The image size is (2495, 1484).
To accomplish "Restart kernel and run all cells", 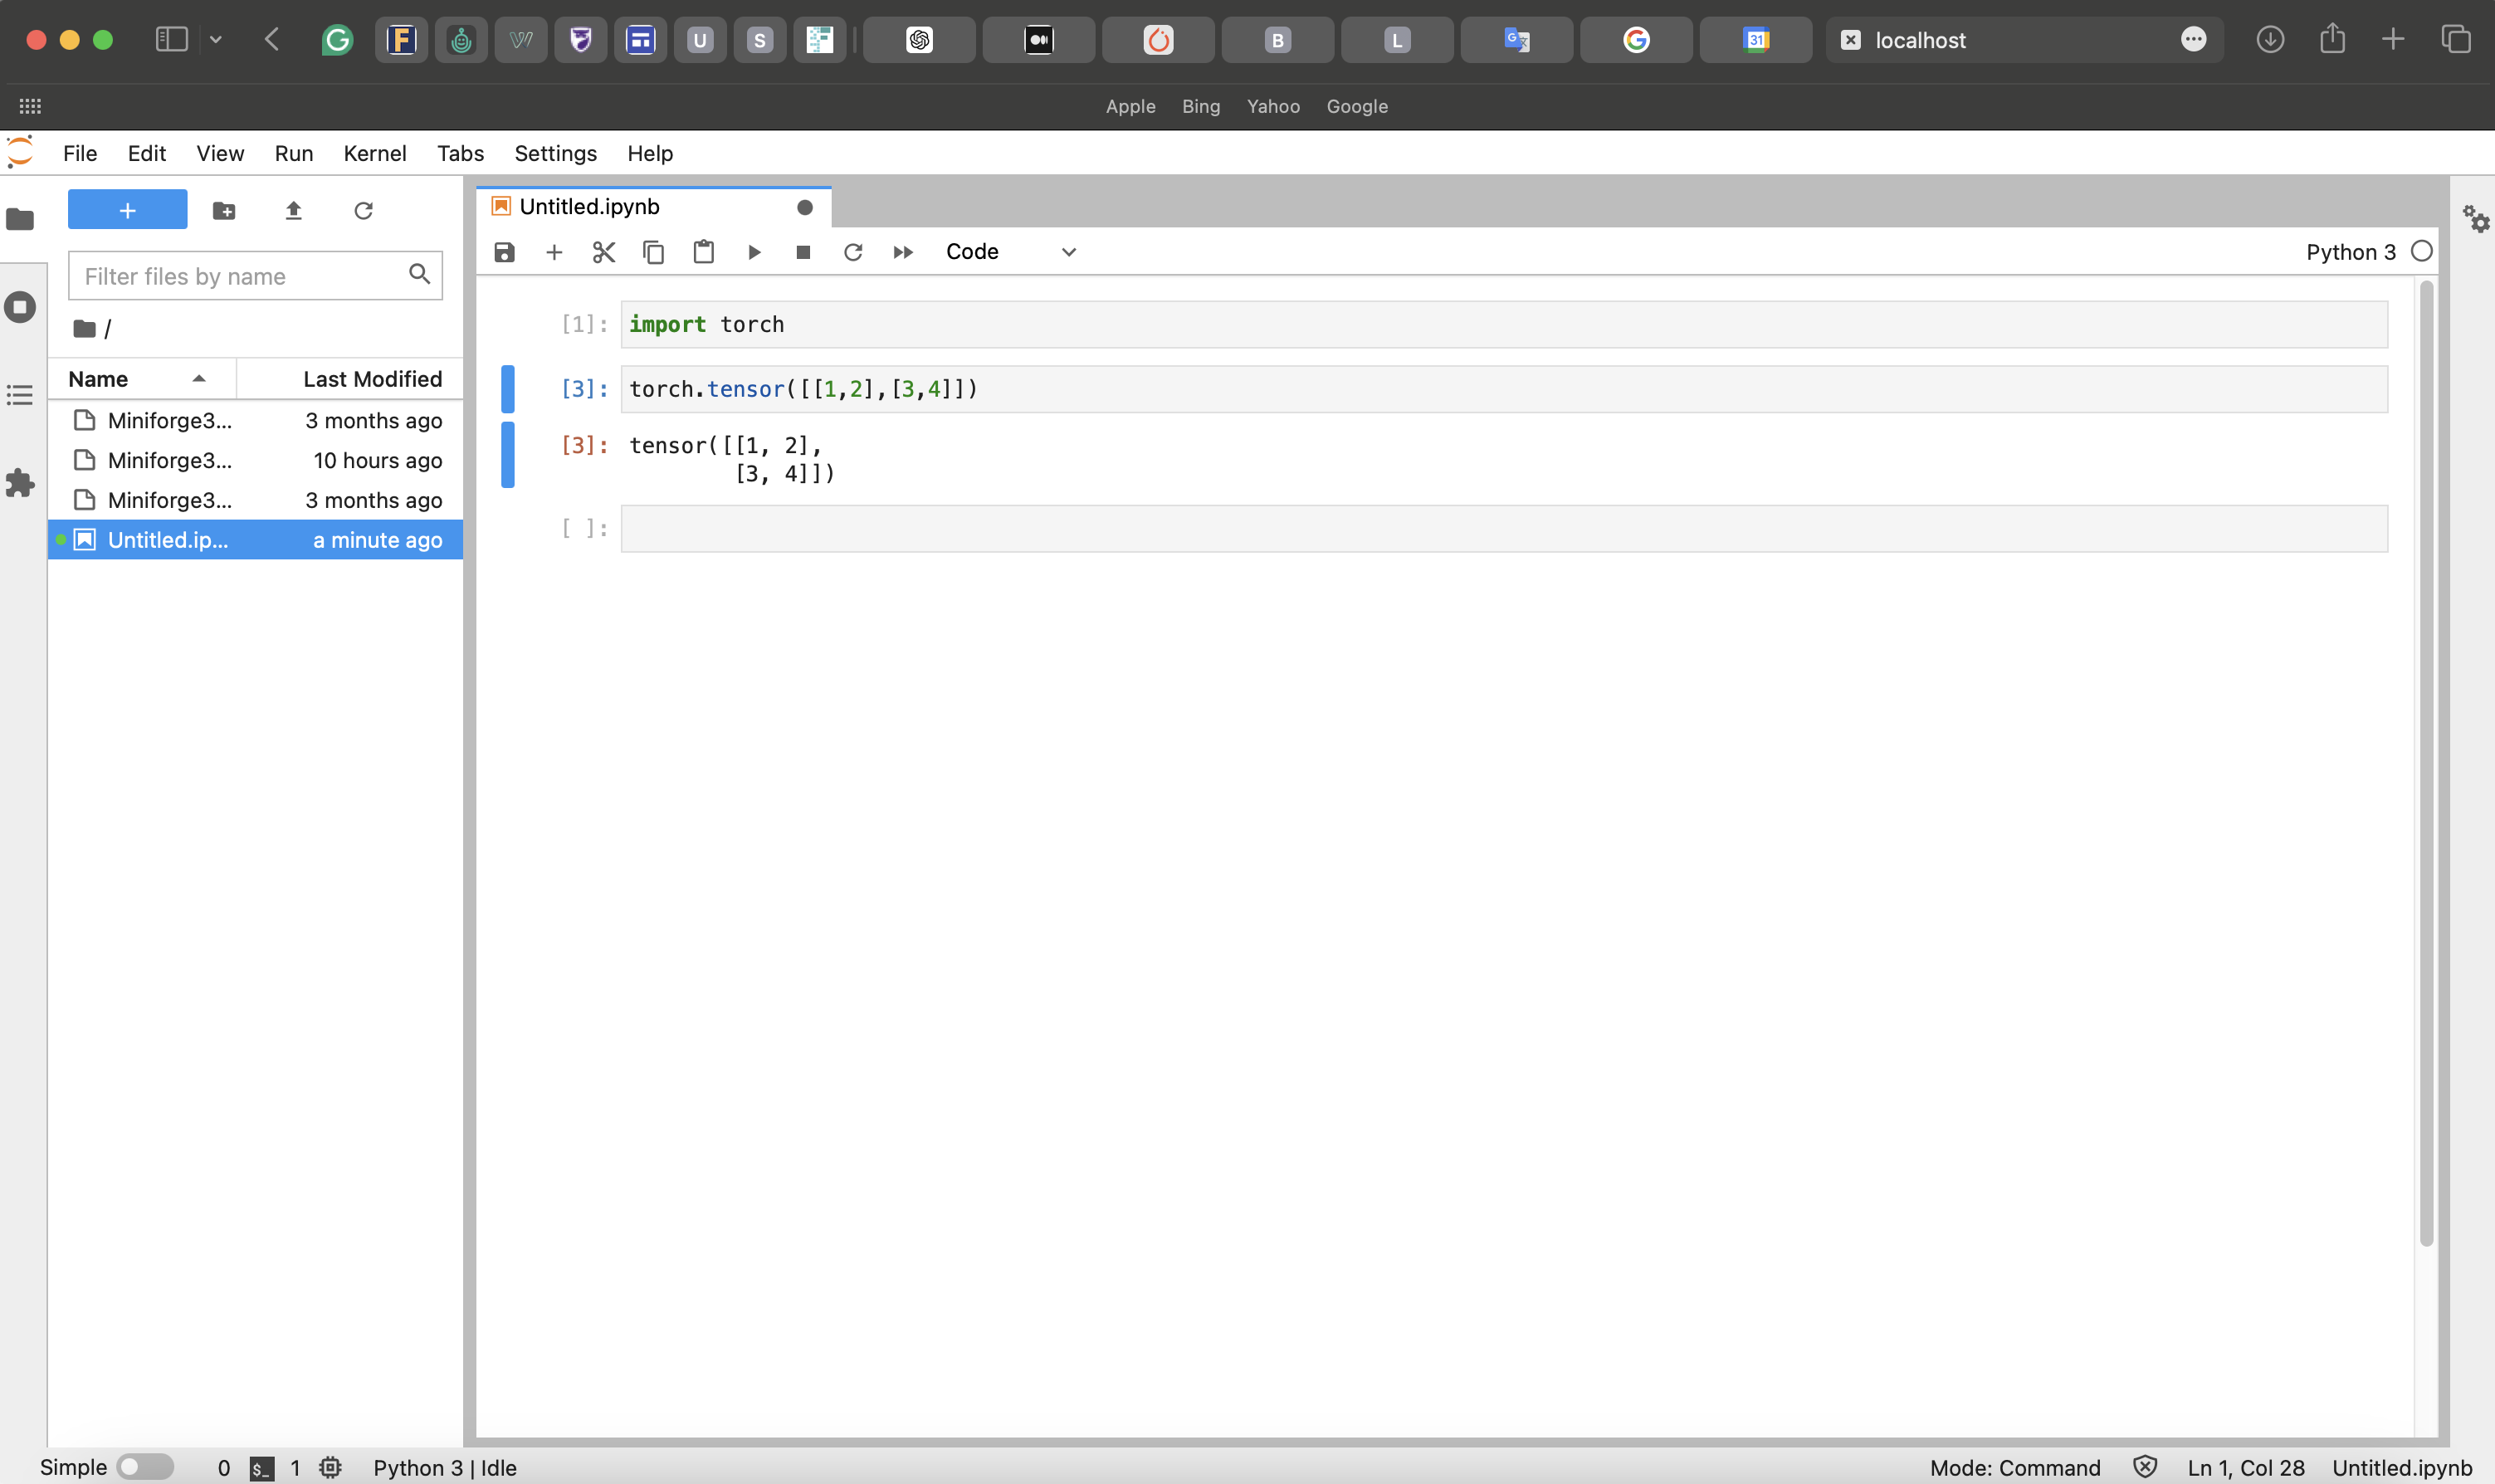I will tap(903, 252).
